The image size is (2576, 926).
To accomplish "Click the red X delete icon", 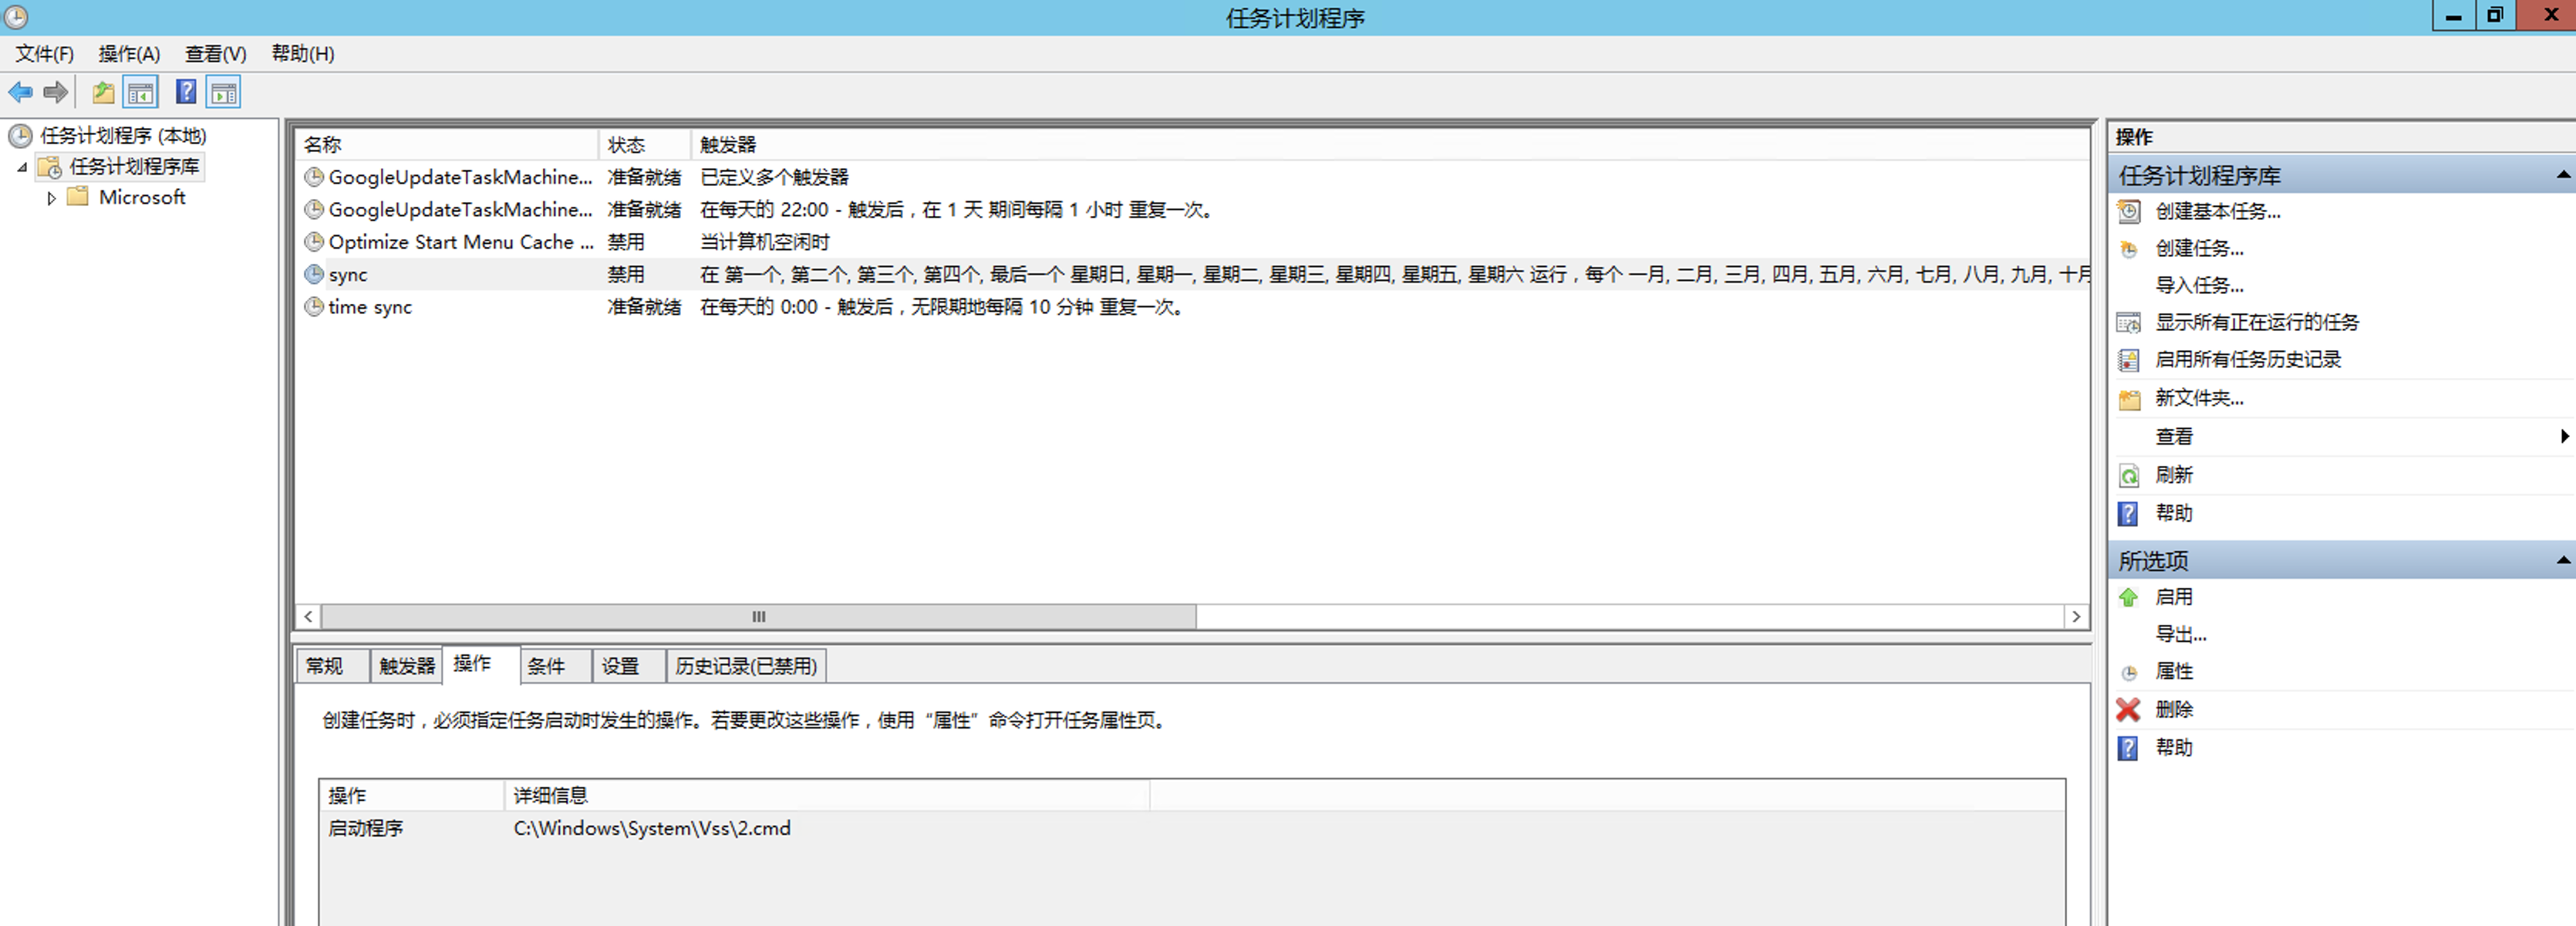I will [2128, 709].
